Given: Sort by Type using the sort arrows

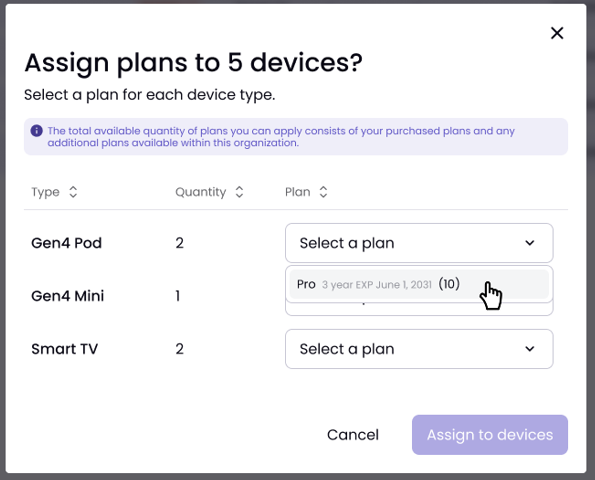Looking at the screenshot, I should pyautogui.click(x=73, y=192).
